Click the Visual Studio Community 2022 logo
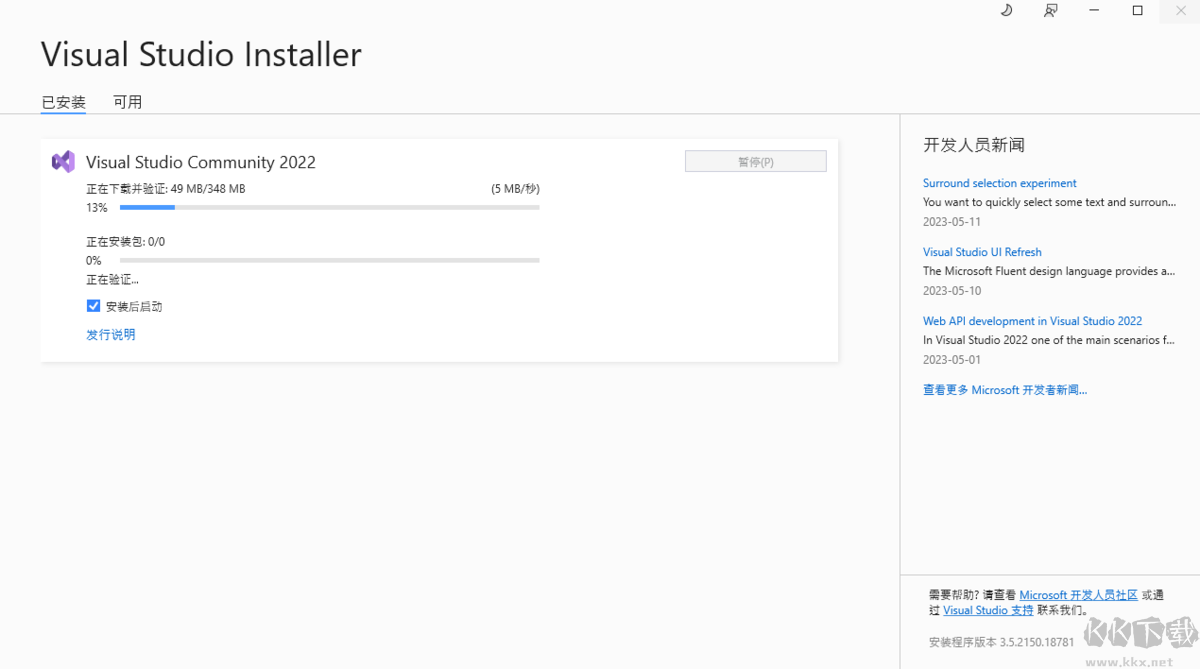The width and height of the screenshot is (1200, 669). 63,162
